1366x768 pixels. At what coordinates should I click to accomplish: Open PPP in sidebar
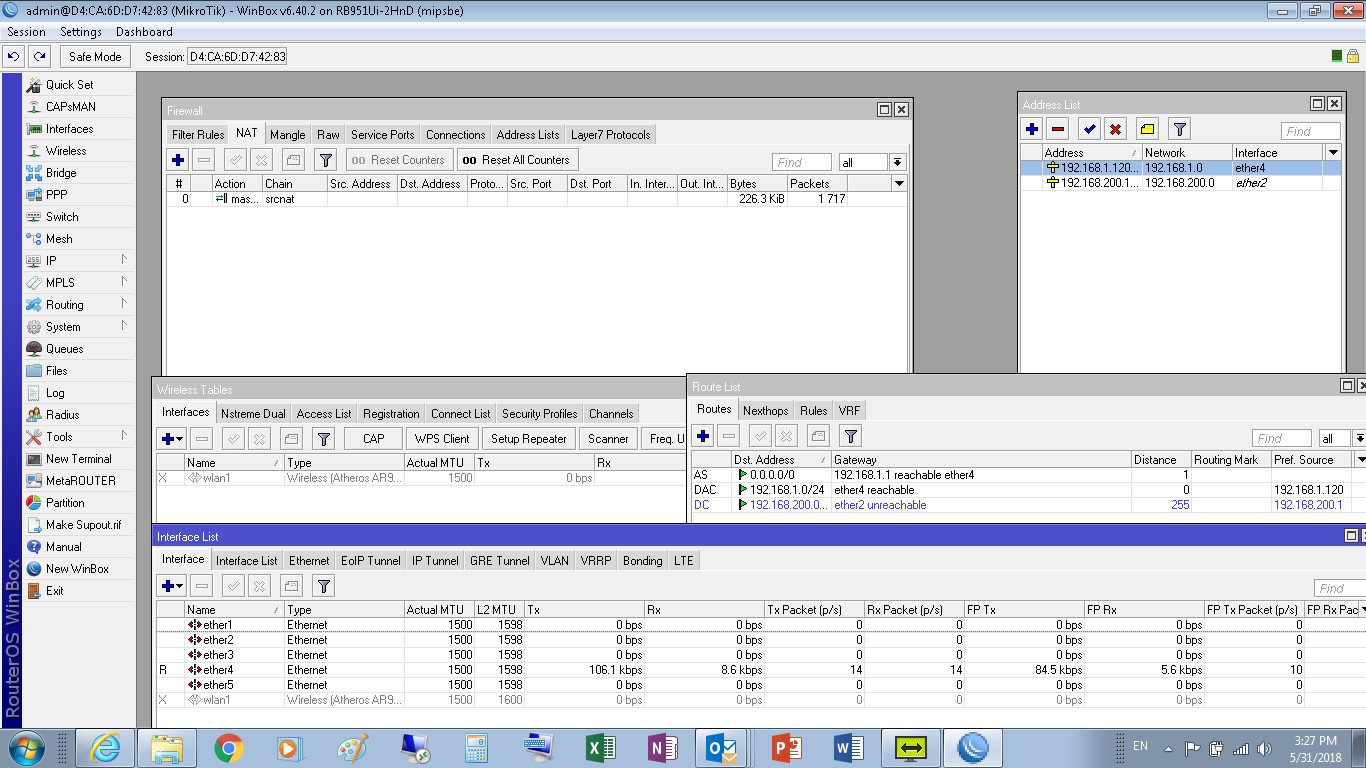pyautogui.click(x=57, y=195)
